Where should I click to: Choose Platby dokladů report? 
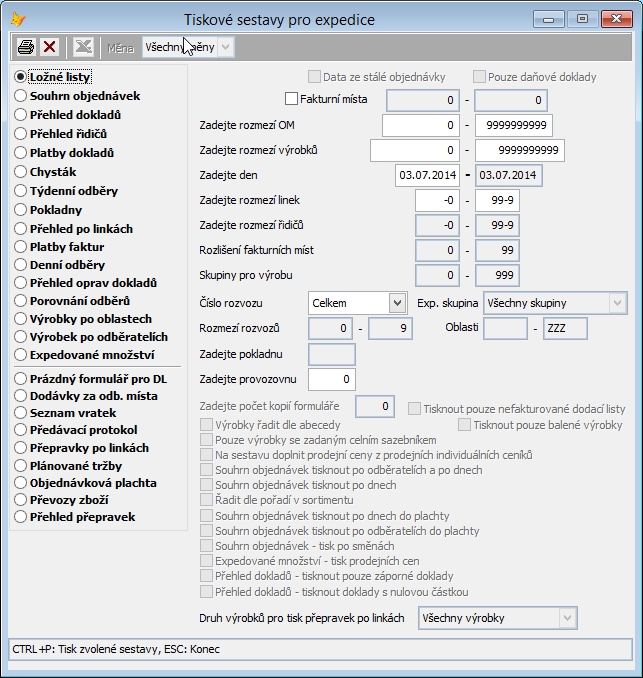point(20,153)
